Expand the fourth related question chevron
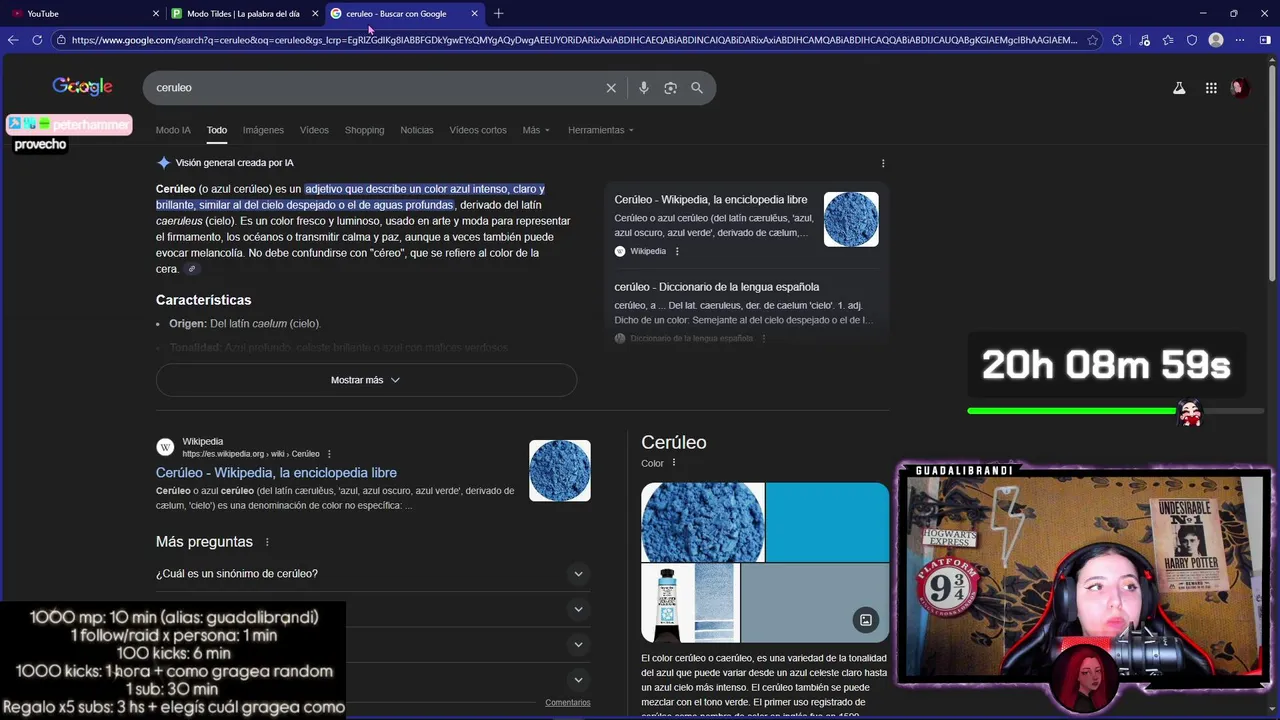This screenshot has height=720, width=1280. (x=578, y=681)
